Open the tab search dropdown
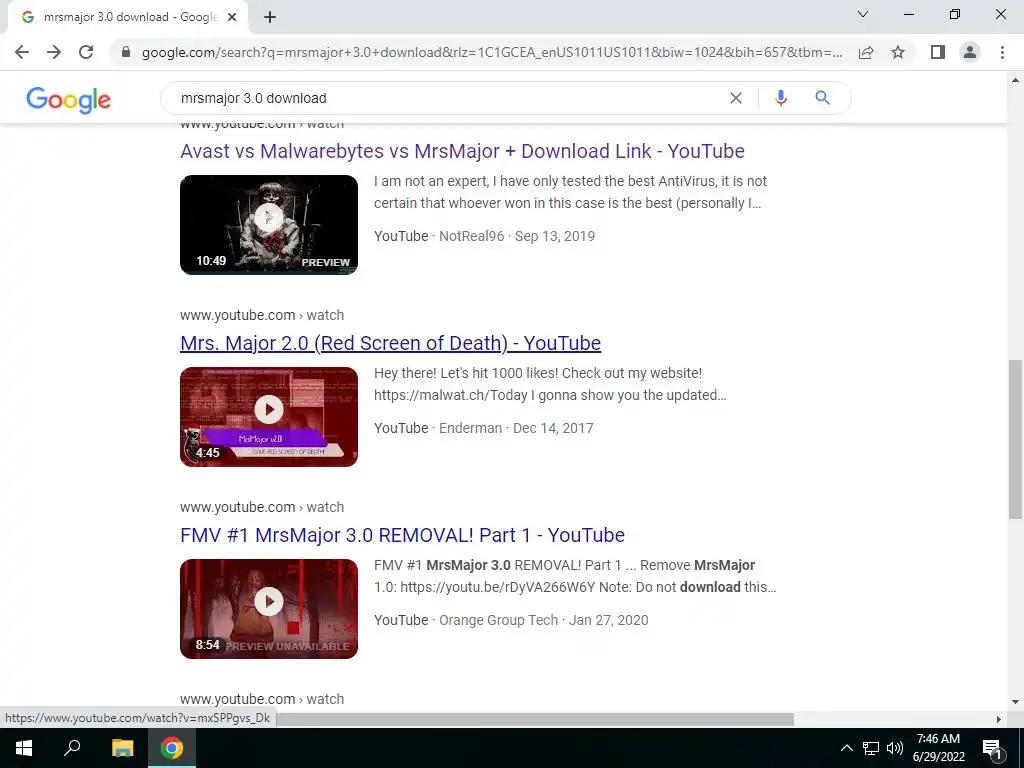 click(x=863, y=14)
